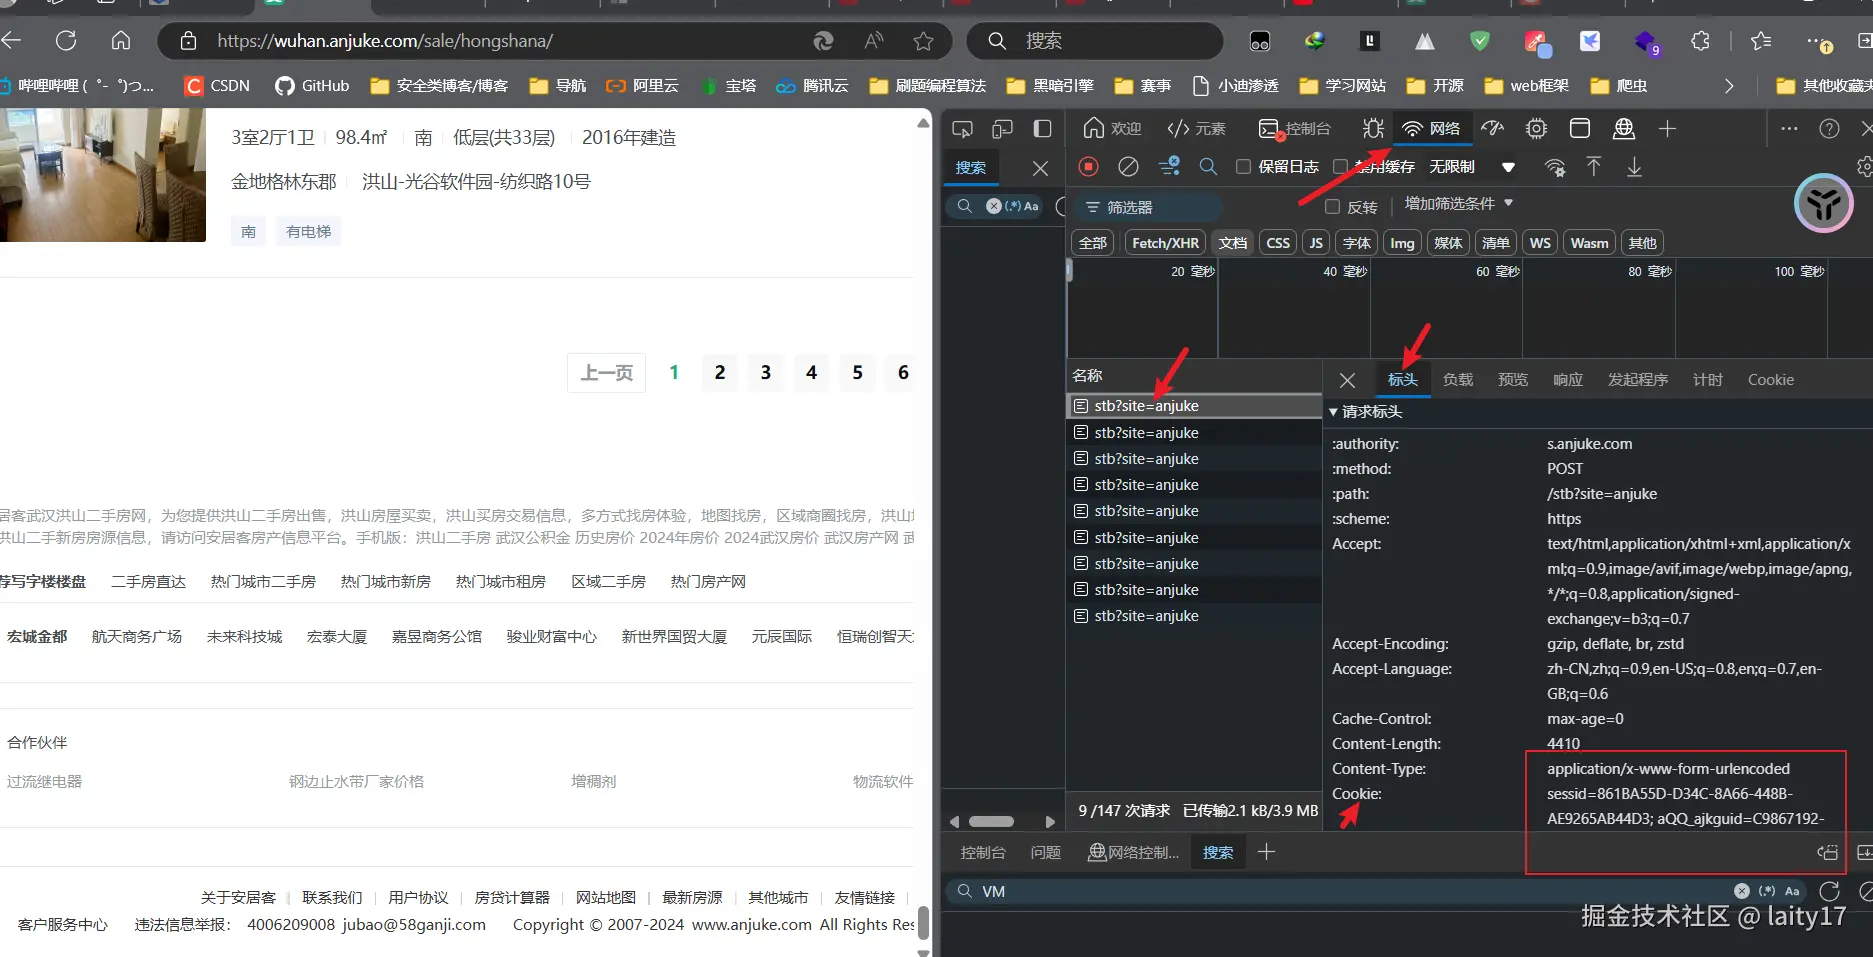Toggle the record network log button
Image resolution: width=1873 pixels, height=957 pixels.
click(1088, 166)
